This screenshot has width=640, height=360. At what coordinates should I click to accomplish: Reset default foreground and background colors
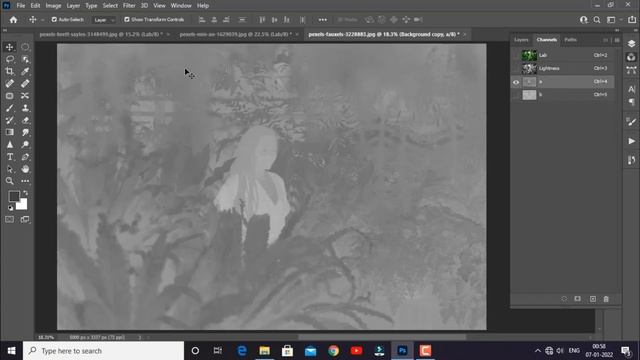pos(10,208)
